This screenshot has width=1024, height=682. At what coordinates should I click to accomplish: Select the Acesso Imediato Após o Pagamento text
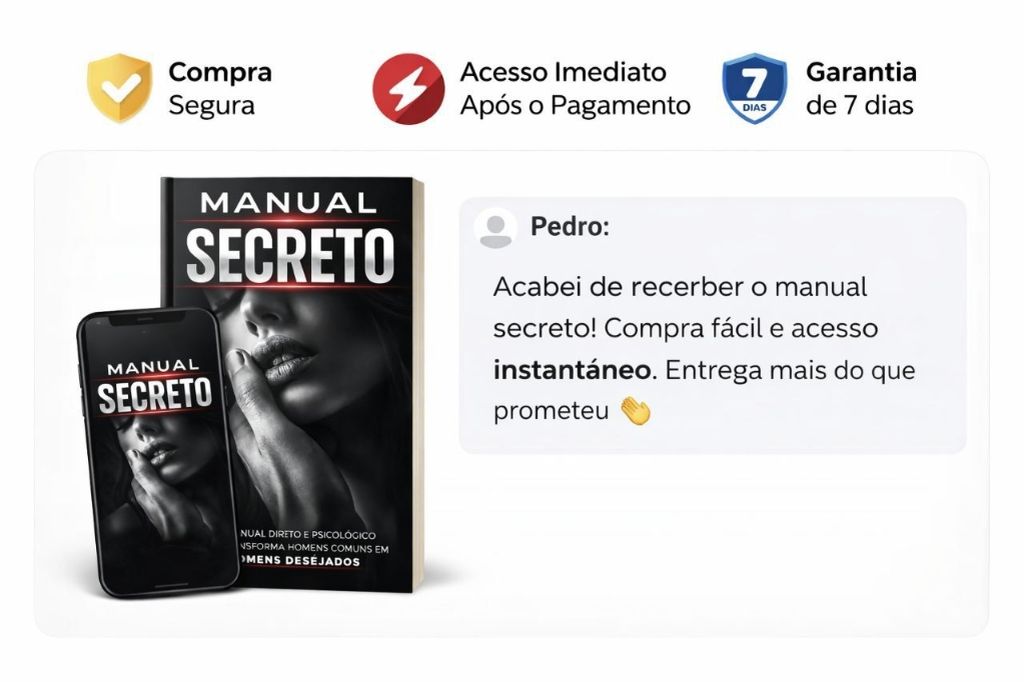pos(575,88)
